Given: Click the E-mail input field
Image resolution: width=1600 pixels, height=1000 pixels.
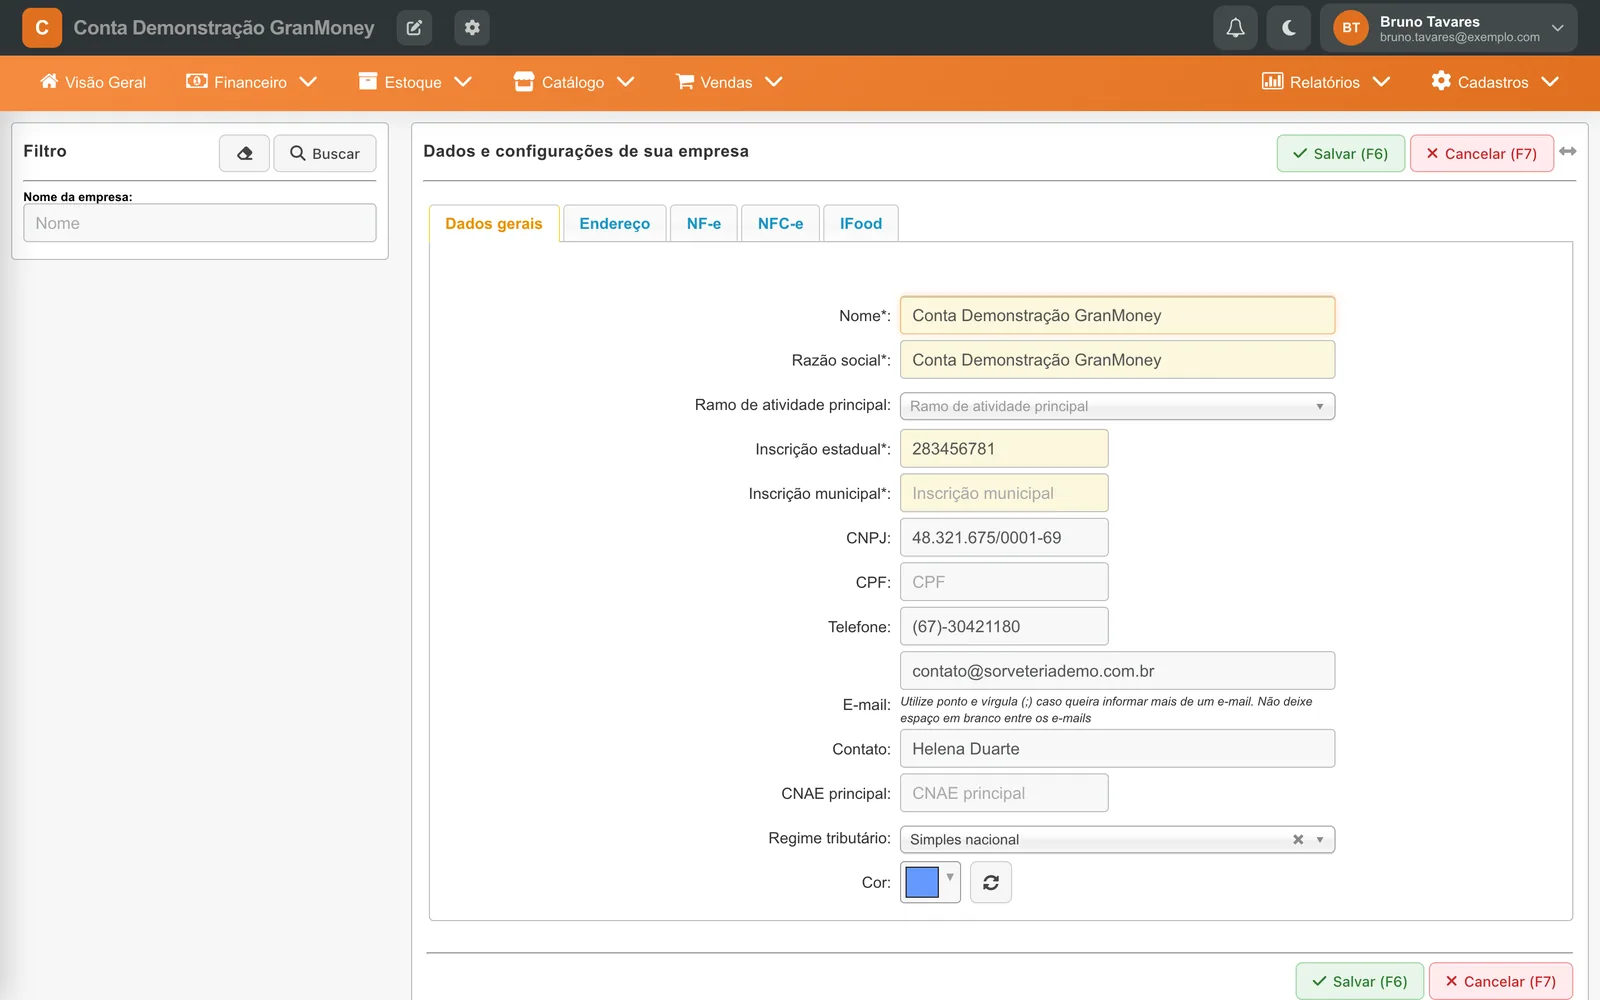Looking at the screenshot, I should coord(1117,671).
